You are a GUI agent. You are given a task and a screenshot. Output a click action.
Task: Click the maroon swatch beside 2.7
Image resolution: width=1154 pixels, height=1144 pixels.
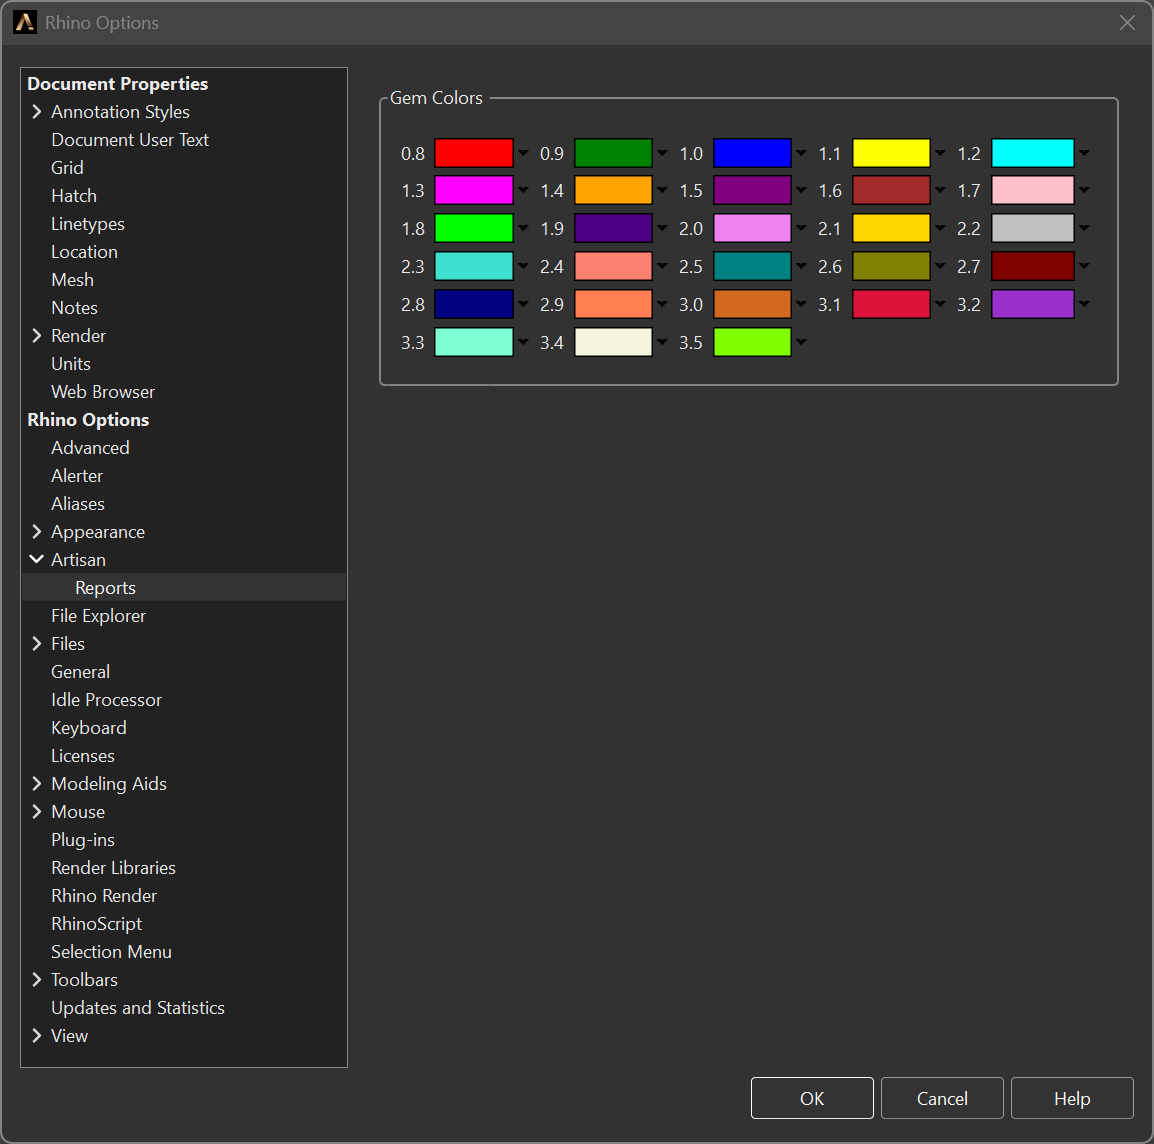pos(1033,266)
